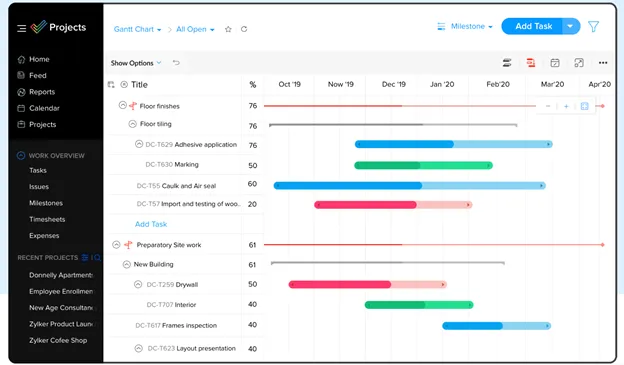Collapse the DC-T259 Drywall task

(x=138, y=284)
